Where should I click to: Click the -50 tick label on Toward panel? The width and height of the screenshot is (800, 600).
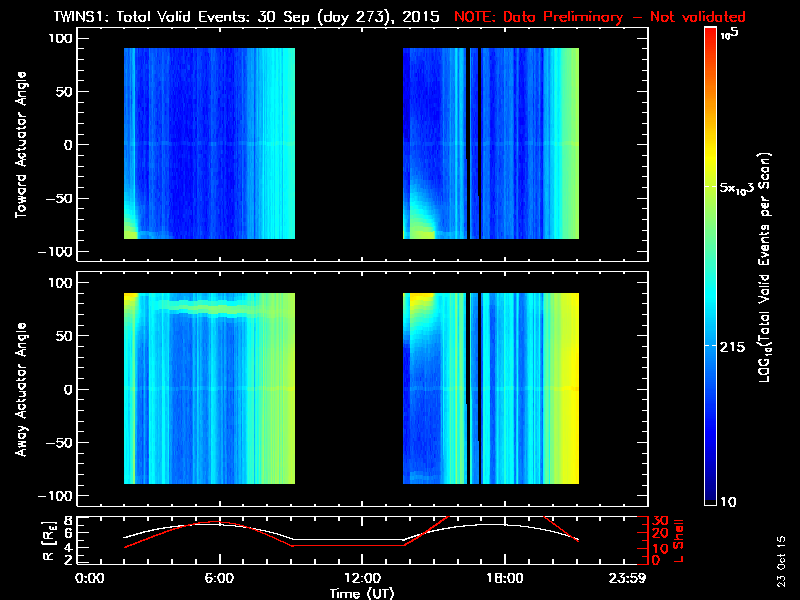click(x=60, y=198)
